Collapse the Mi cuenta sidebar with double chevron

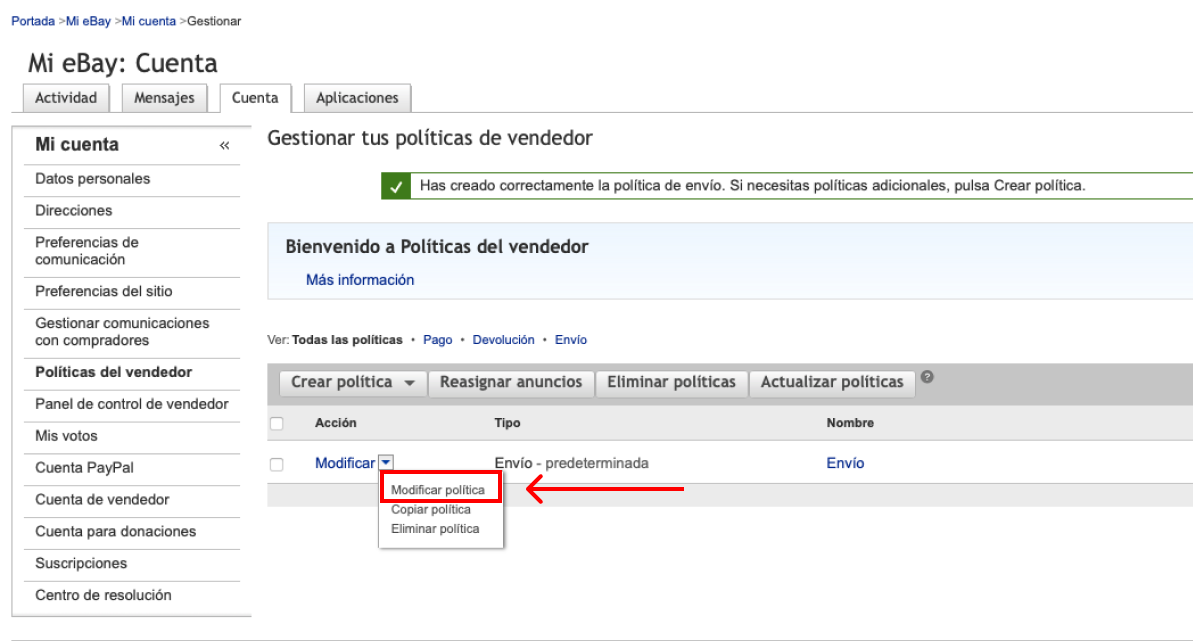(224, 145)
